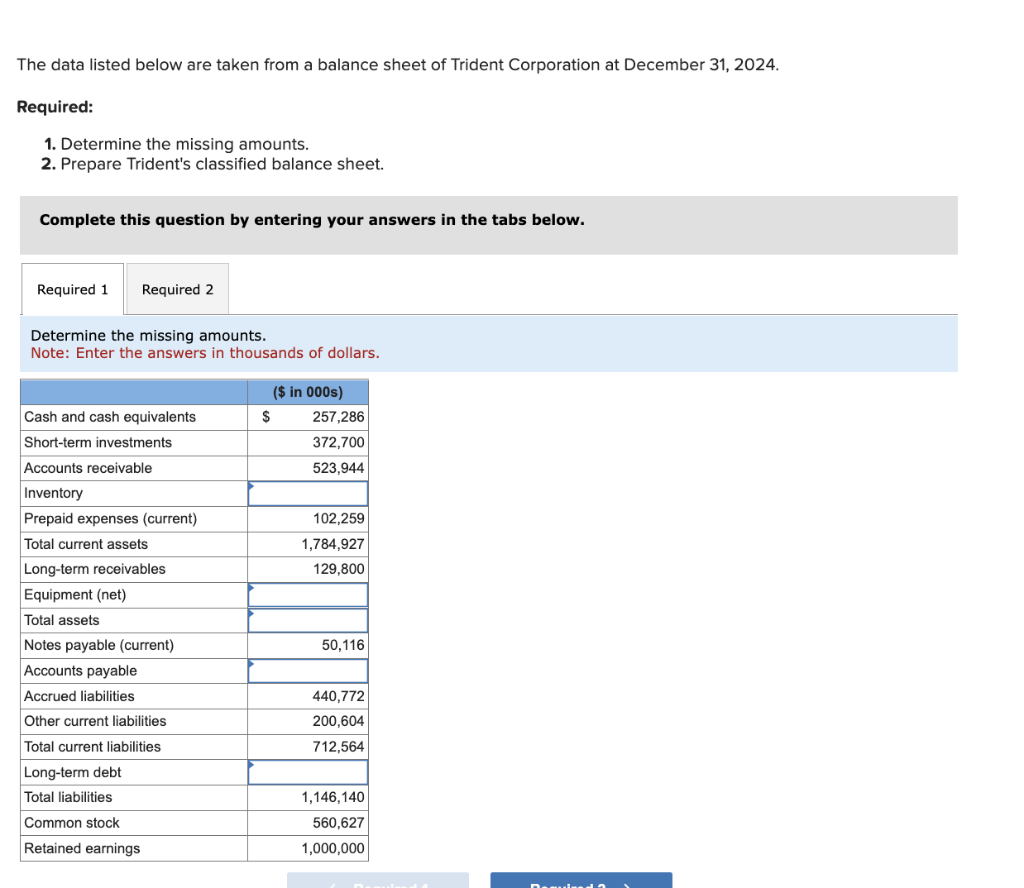Click the Required 1 back button
Viewport: 1024px width, 888px height.
378,881
